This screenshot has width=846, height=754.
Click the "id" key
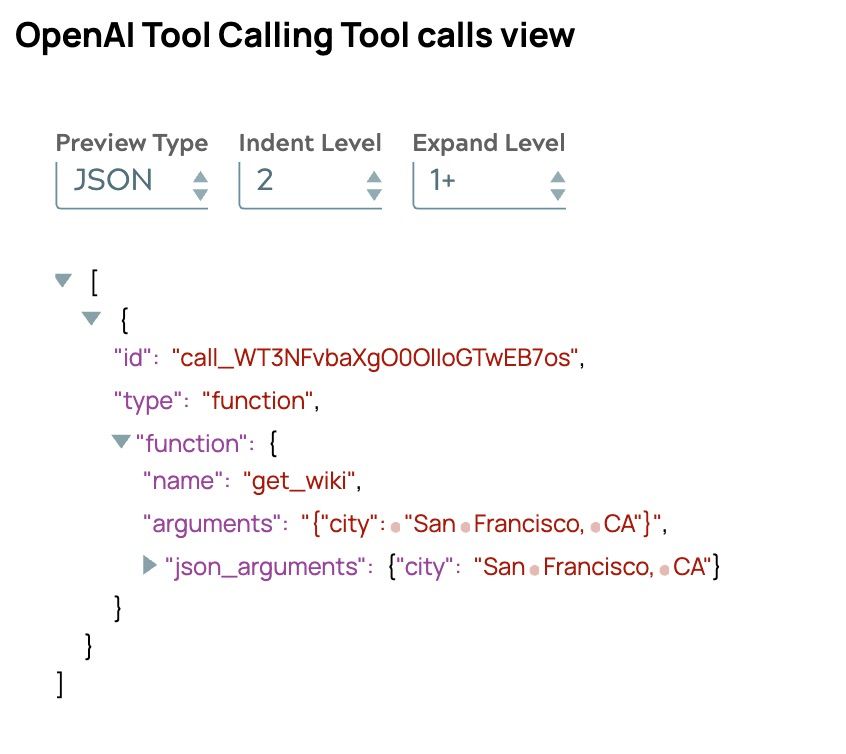click(134, 358)
